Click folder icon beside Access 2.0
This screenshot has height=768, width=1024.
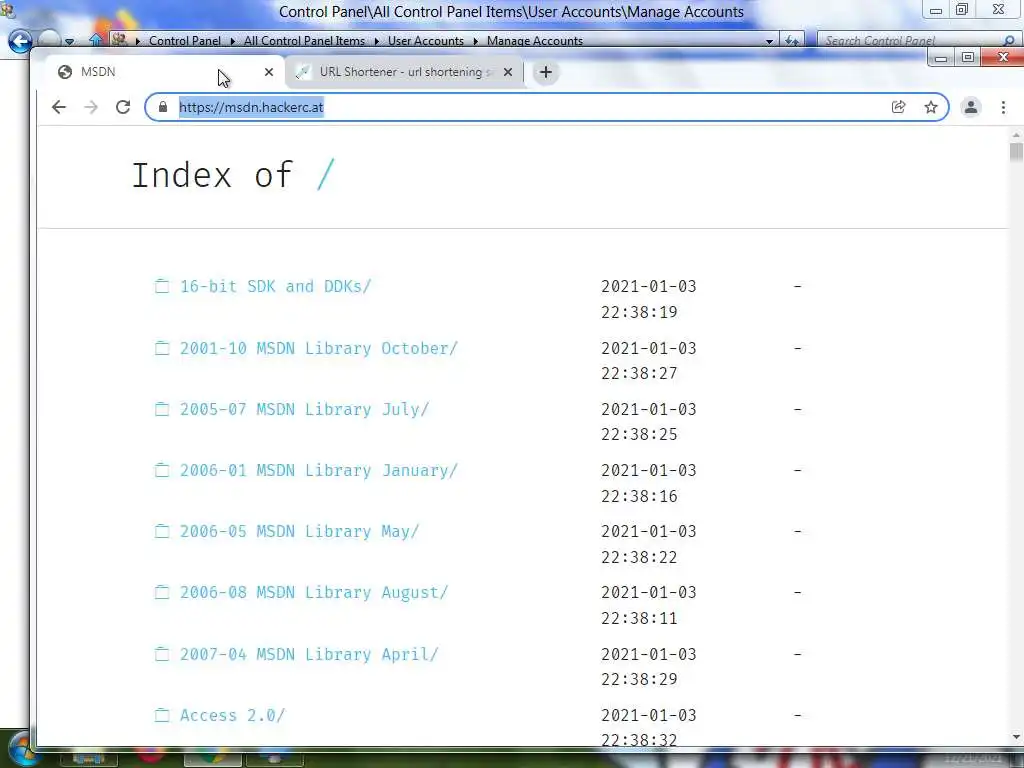click(162, 715)
